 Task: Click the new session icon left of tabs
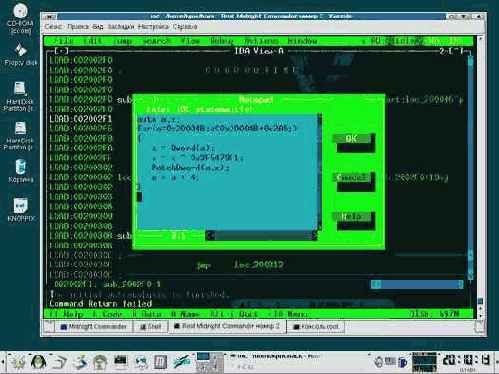pyautogui.click(x=49, y=326)
